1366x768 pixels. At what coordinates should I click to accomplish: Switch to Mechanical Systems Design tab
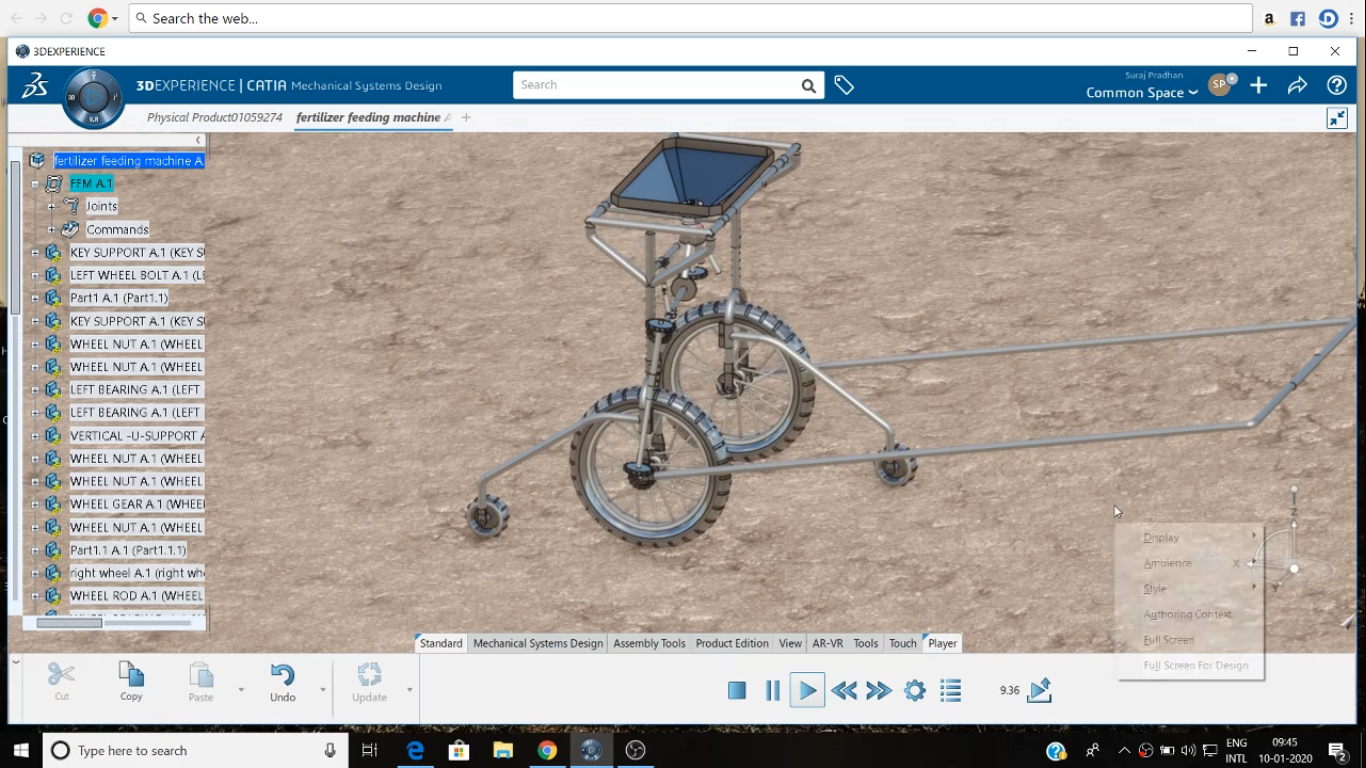point(538,643)
